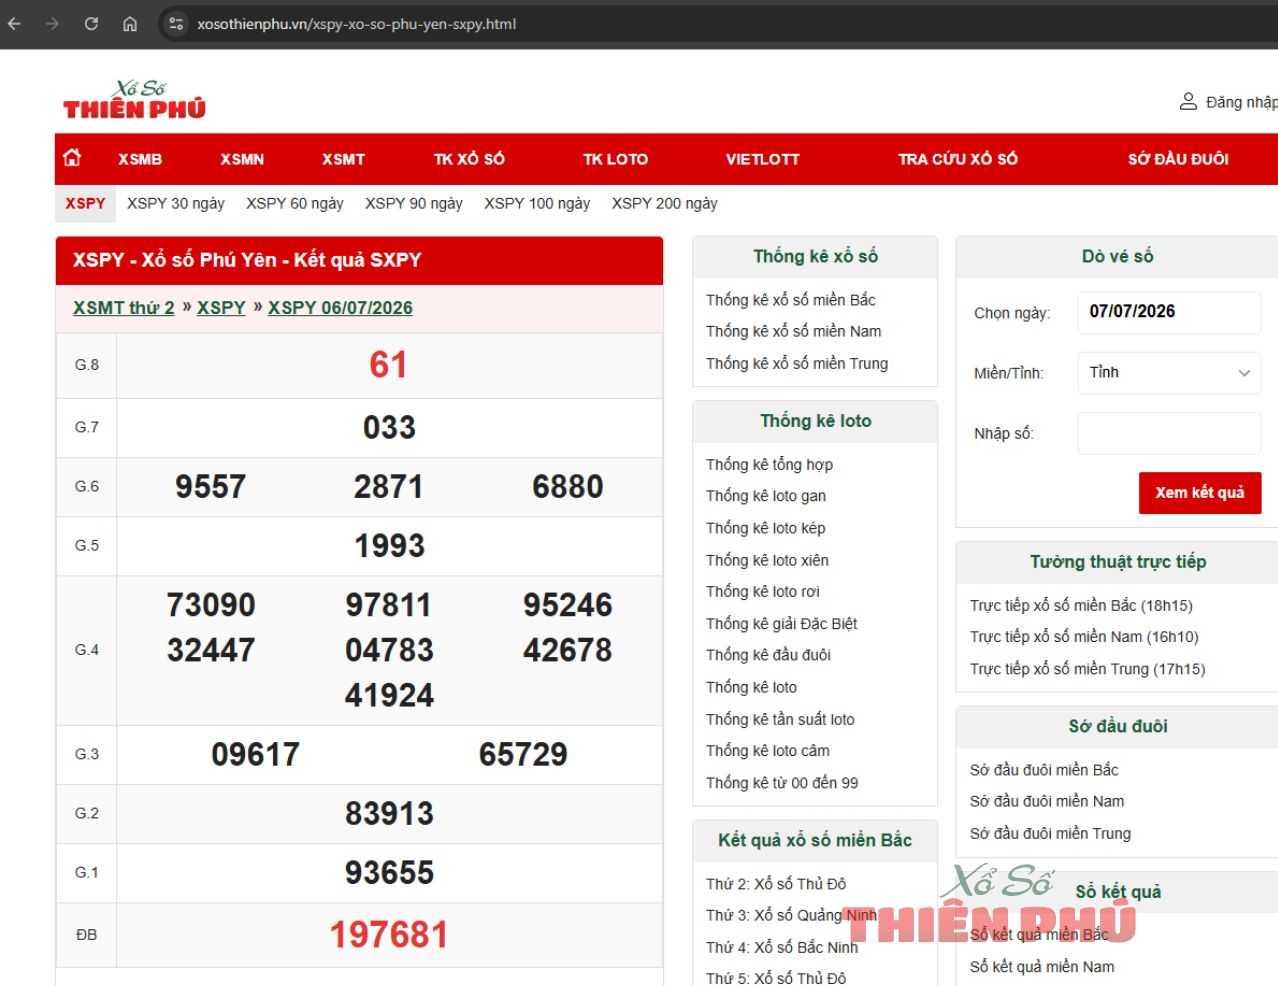
Task: Open the VIETLOTT menu
Action: [x=763, y=159]
